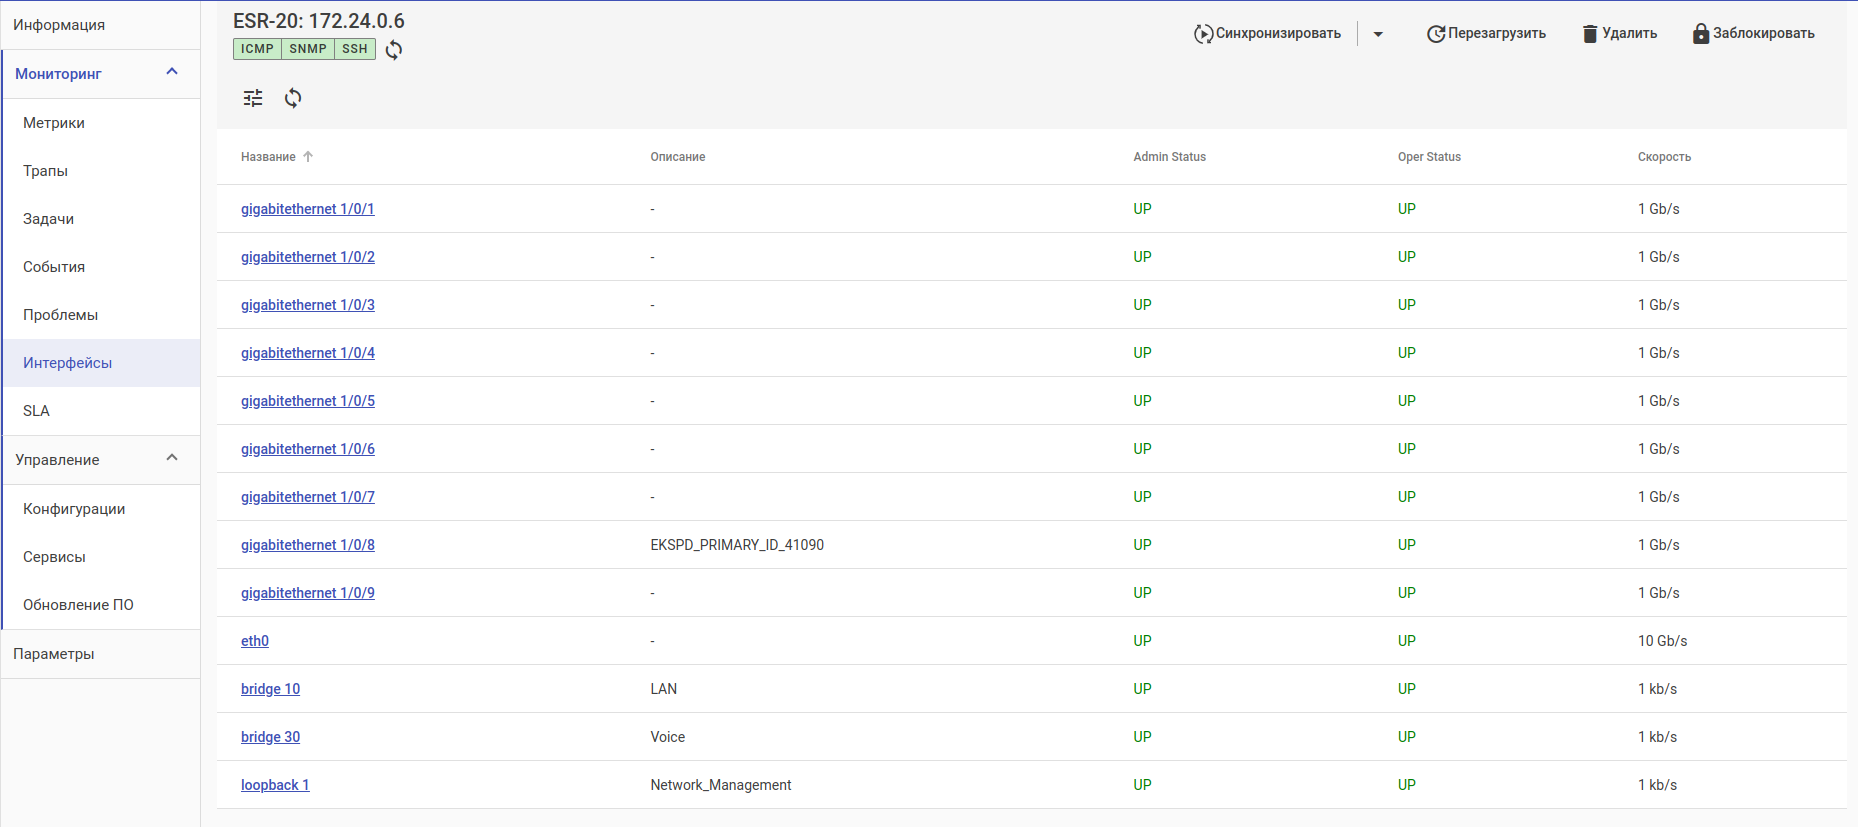Collapse the Мониторинг sidebar section

pyautogui.click(x=172, y=72)
